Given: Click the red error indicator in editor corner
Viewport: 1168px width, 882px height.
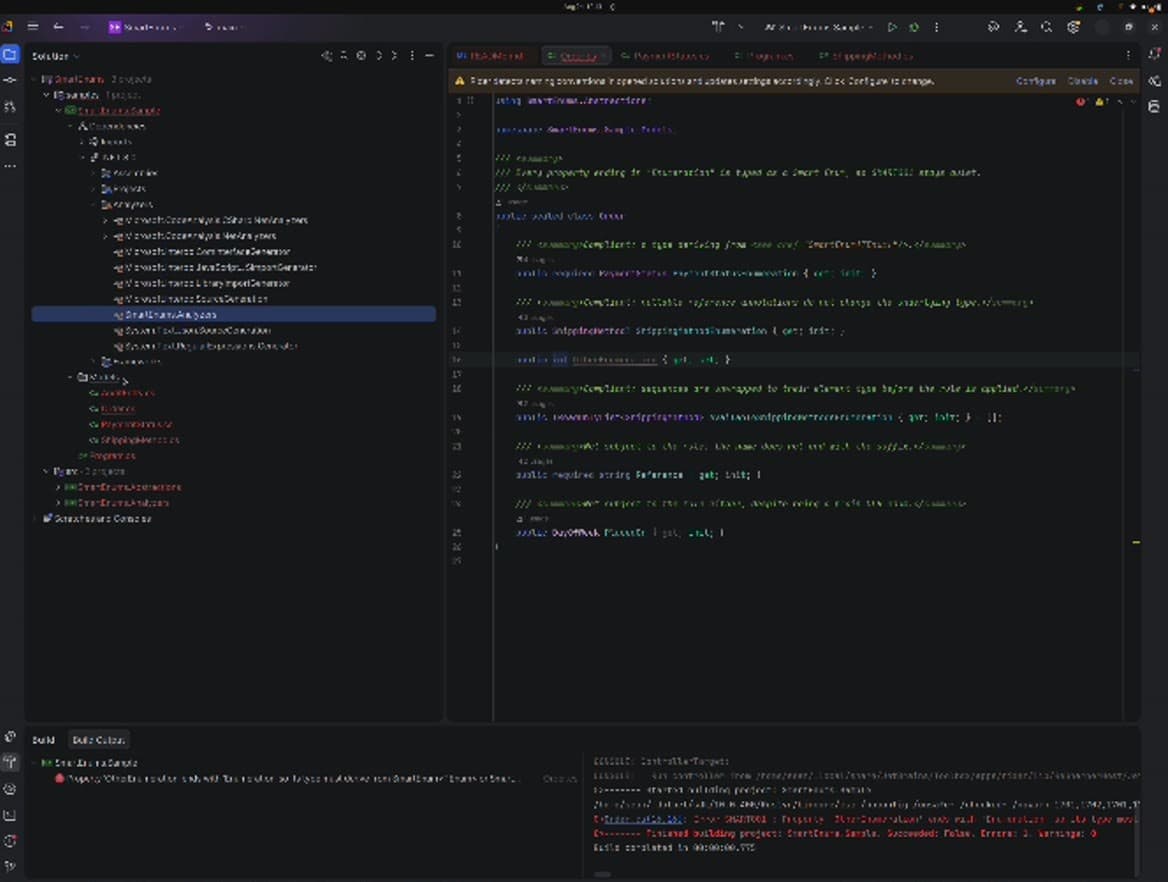Looking at the screenshot, I should click(x=1080, y=101).
